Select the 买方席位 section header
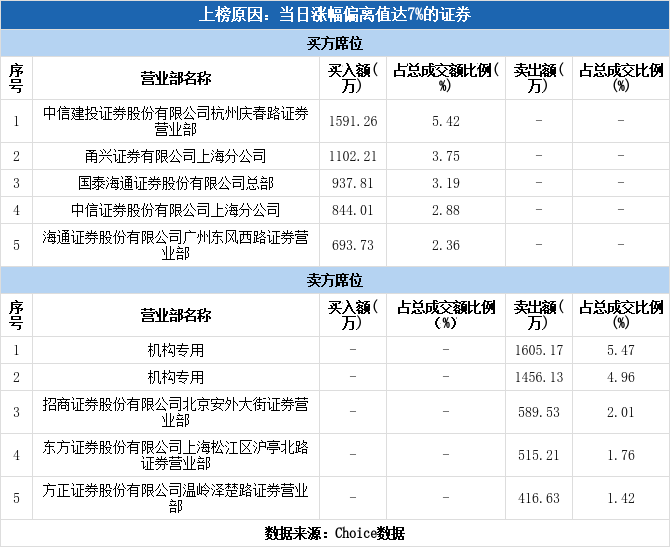This screenshot has height=547, width=670. click(x=335, y=43)
